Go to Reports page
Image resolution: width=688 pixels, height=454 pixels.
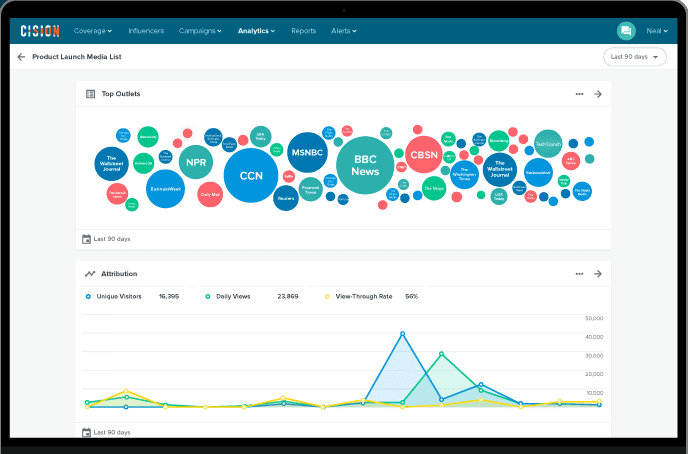pyautogui.click(x=304, y=31)
